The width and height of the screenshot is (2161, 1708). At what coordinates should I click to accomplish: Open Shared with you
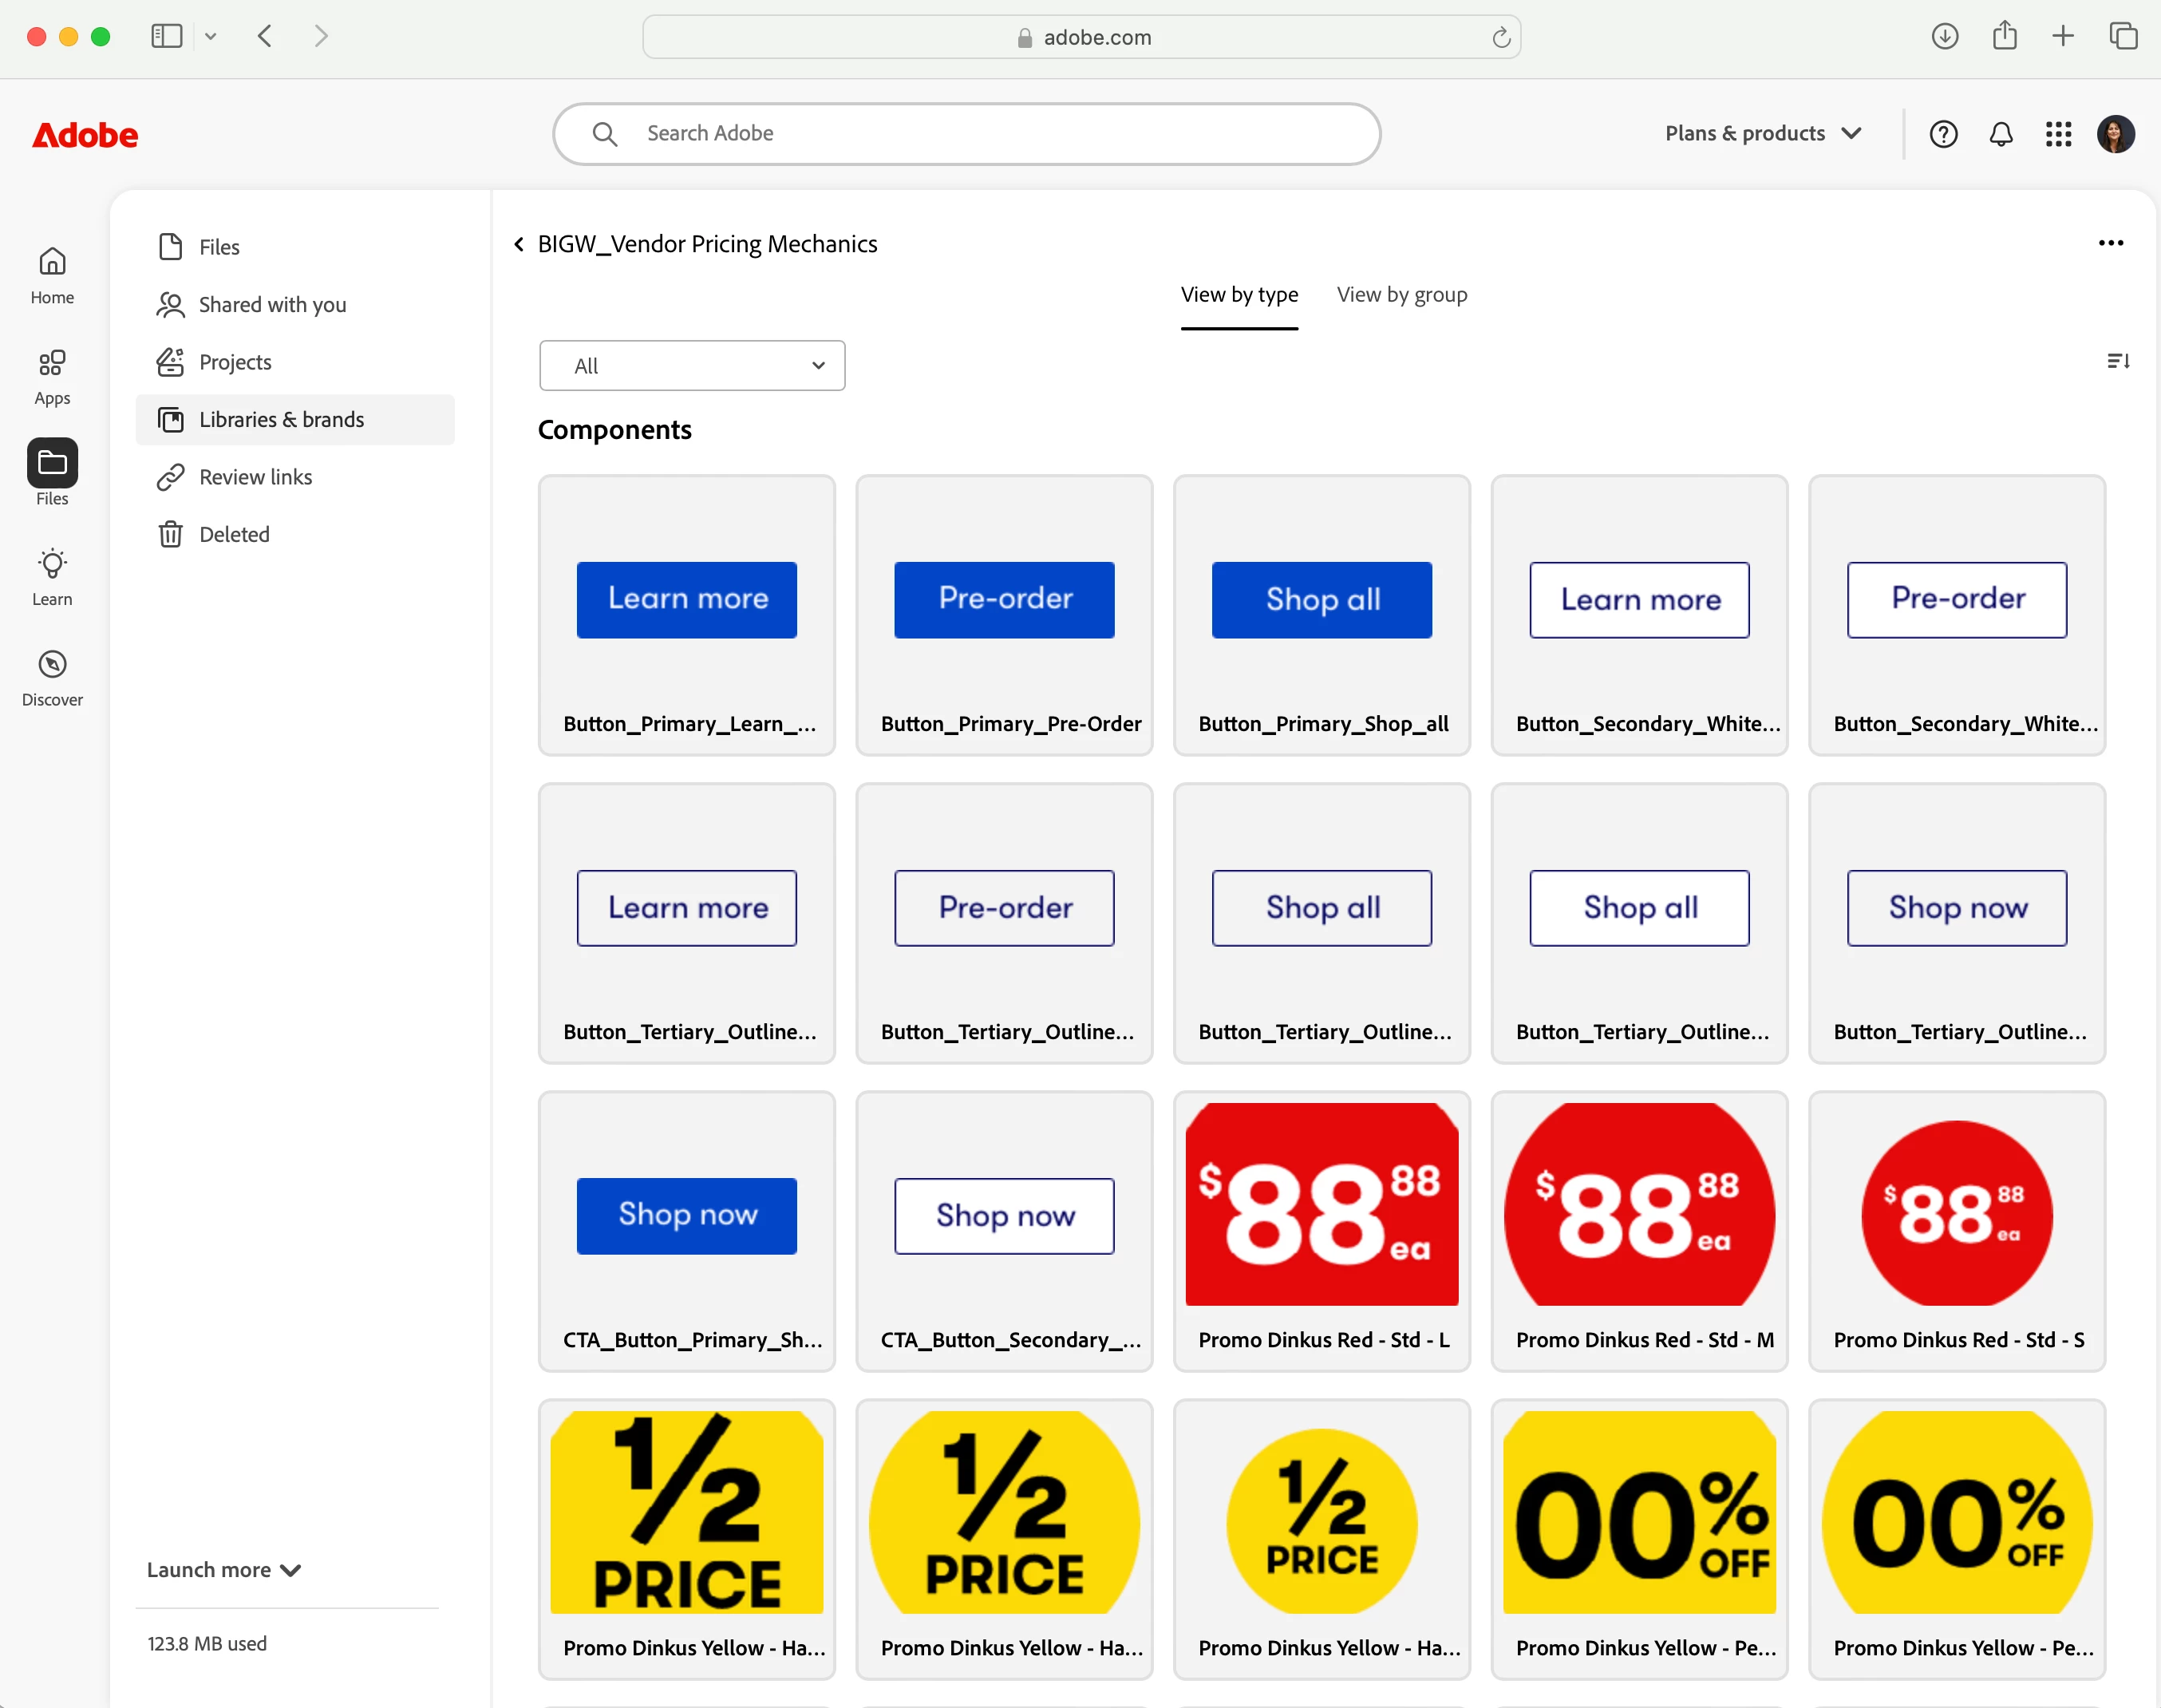coord(272,305)
